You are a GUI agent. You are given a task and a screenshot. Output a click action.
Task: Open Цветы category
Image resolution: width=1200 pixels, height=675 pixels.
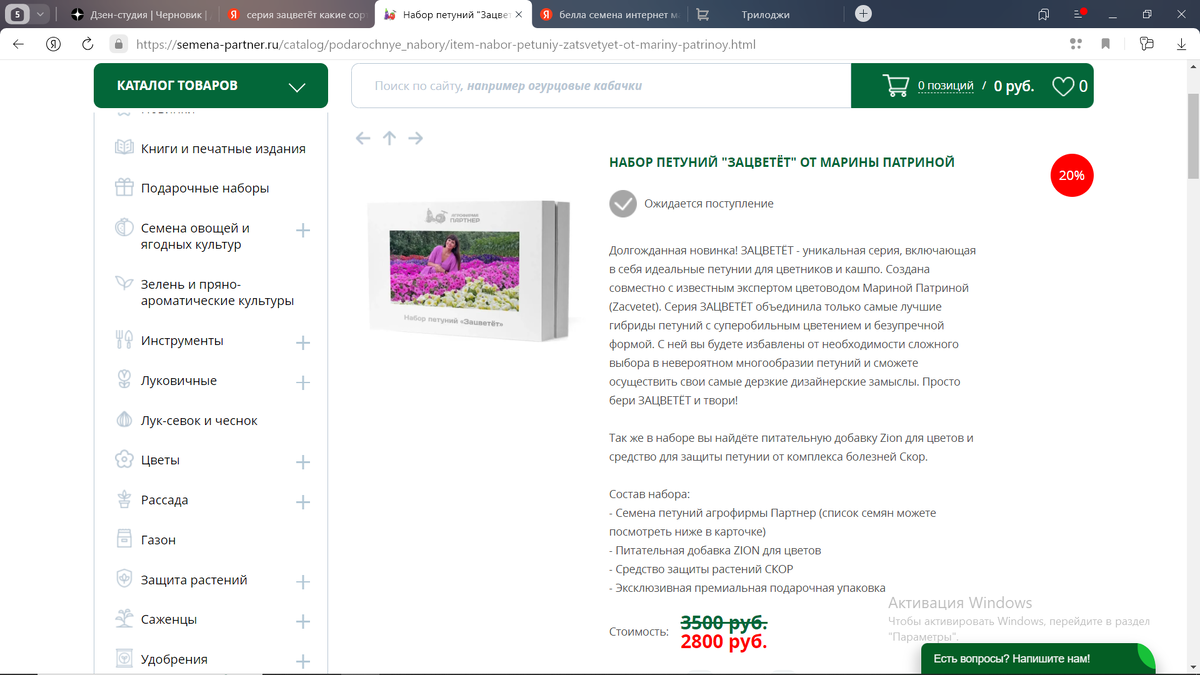[x=160, y=460]
